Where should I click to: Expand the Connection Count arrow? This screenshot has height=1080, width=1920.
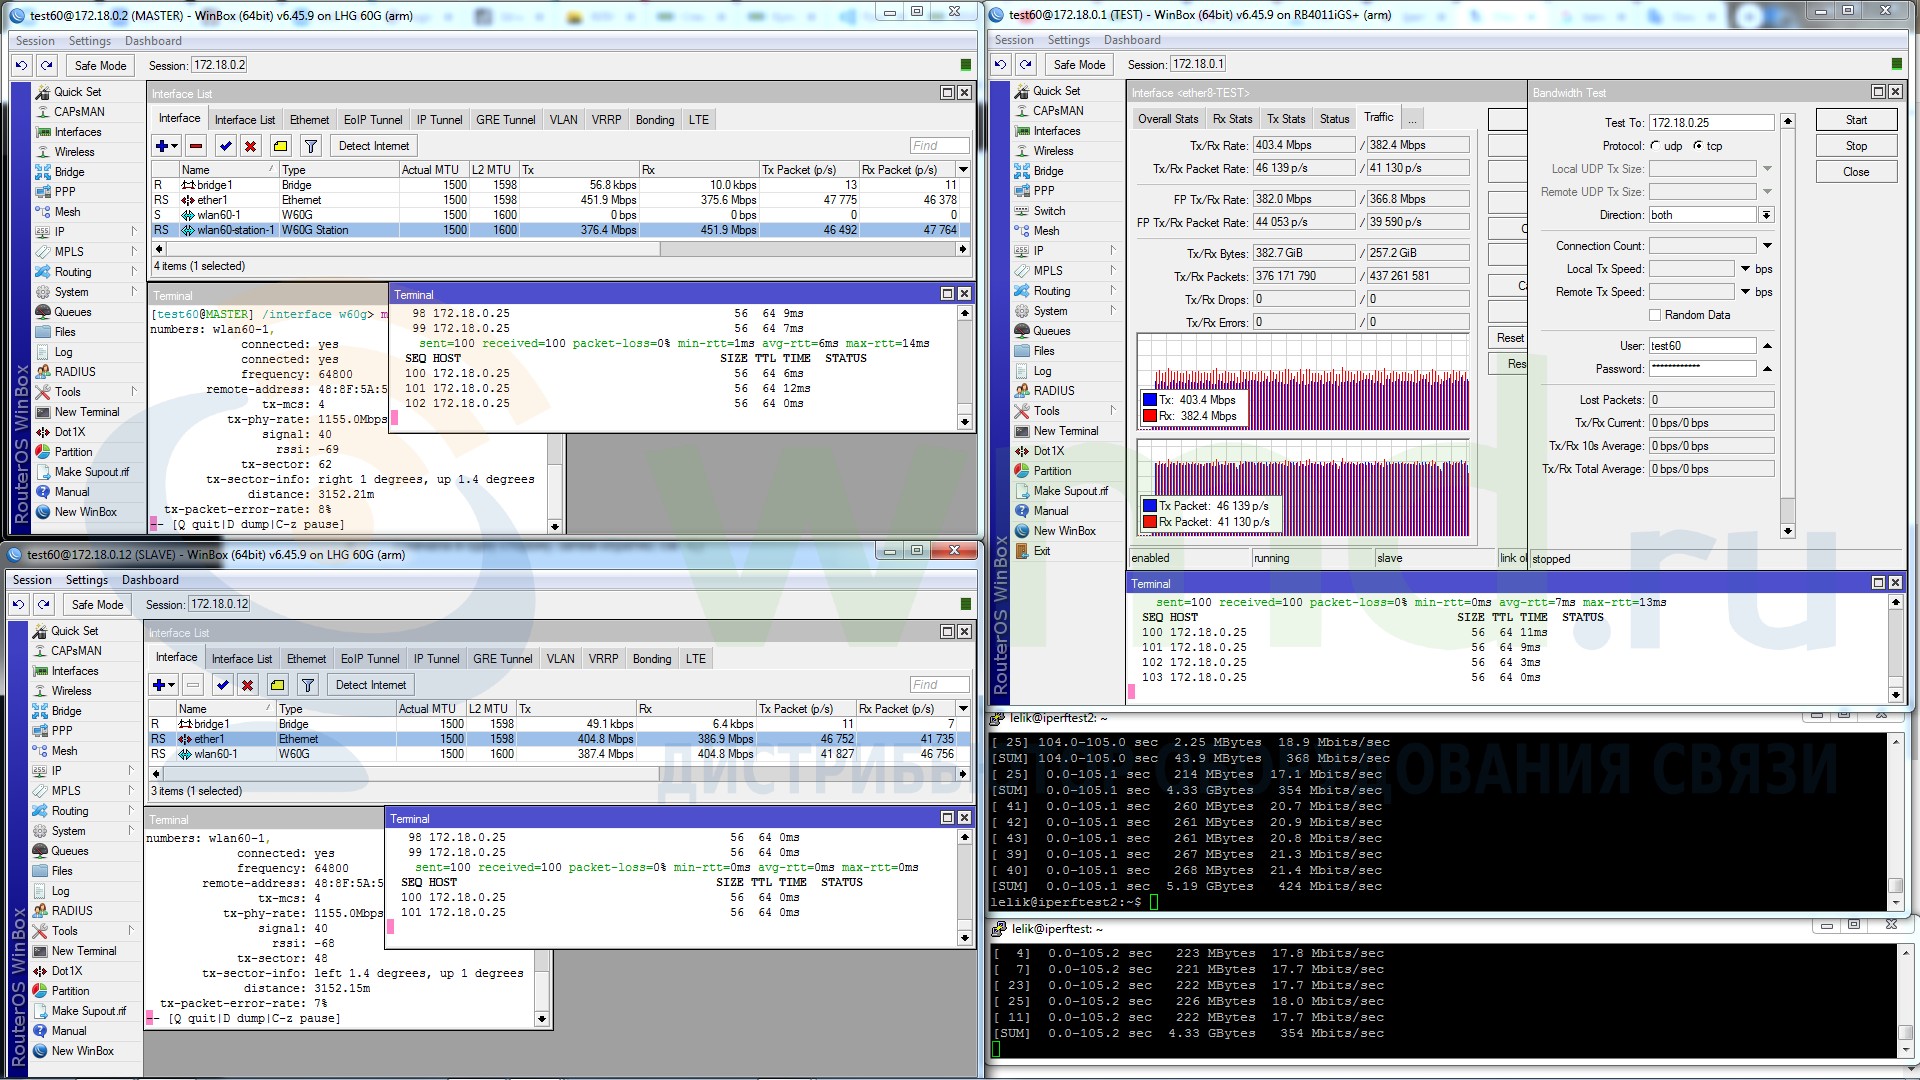(1767, 246)
